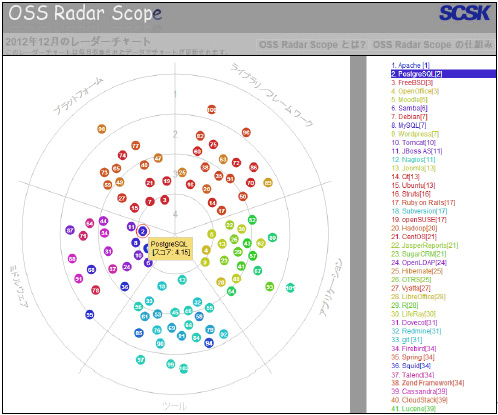The height and width of the screenshot is (415, 498).
Task: Select '1. Apache [1]' in the list
Action: coord(411,65)
